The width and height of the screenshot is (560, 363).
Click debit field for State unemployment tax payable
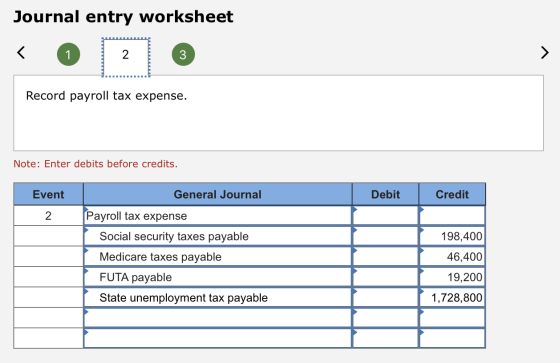pyautogui.click(x=385, y=297)
